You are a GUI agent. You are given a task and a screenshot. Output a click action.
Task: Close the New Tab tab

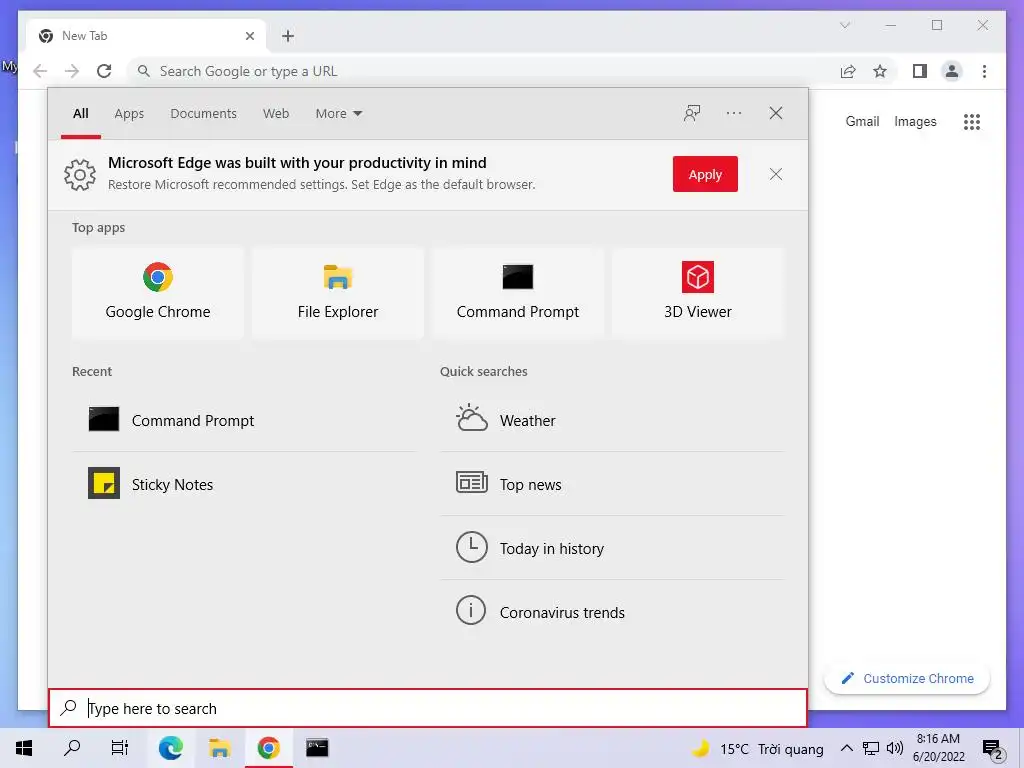[x=249, y=36]
